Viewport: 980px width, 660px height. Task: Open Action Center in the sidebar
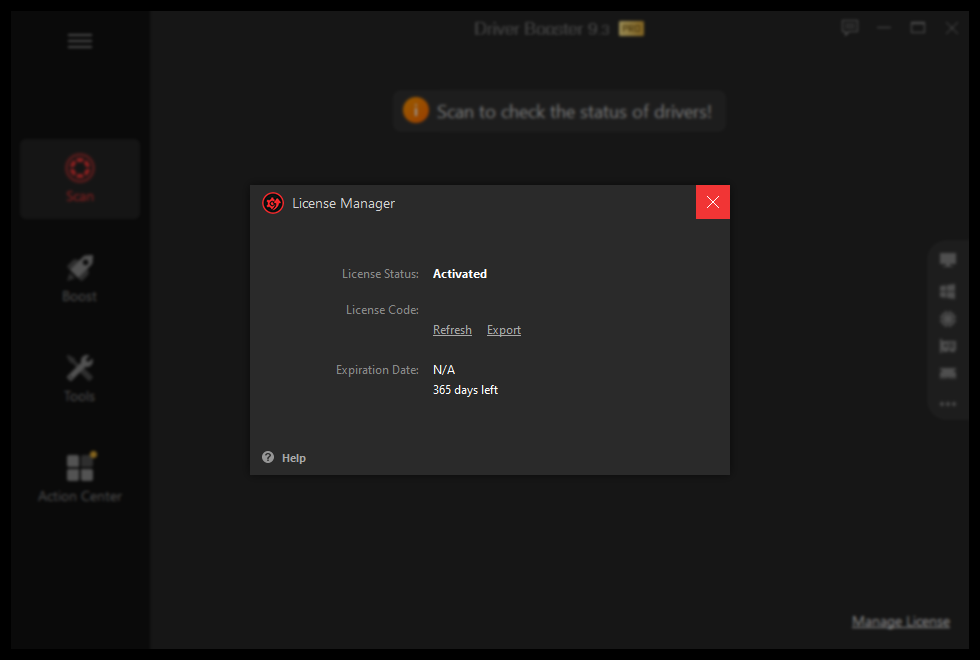(x=80, y=478)
